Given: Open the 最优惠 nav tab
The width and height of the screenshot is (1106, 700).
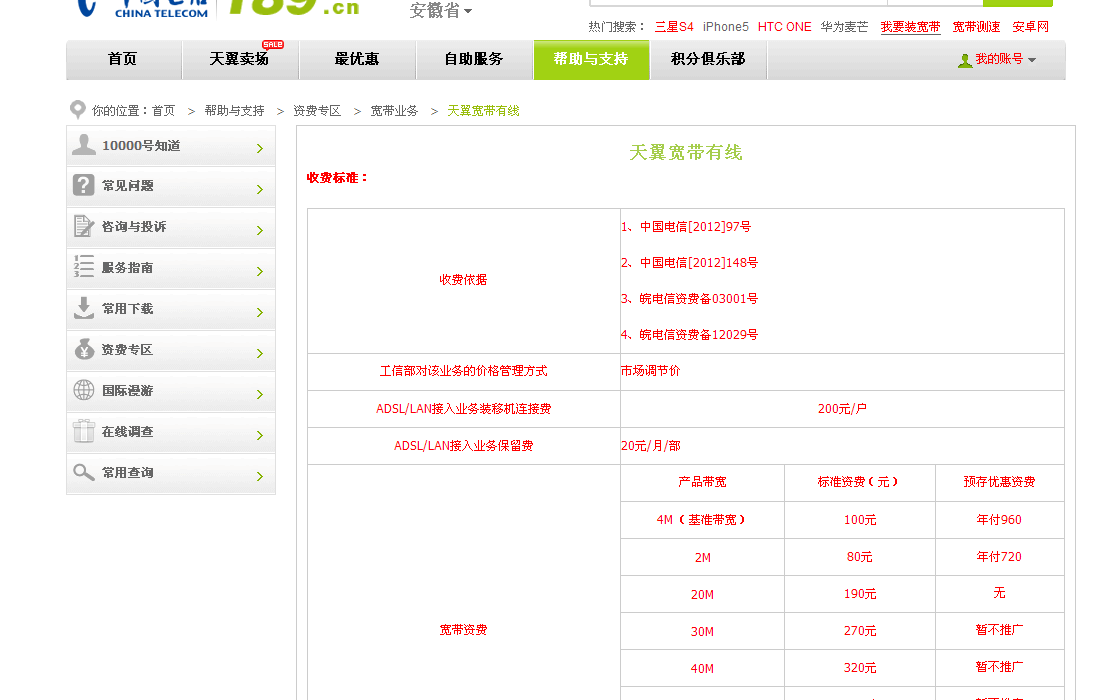Looking at the screenshot, I should 358,59.
